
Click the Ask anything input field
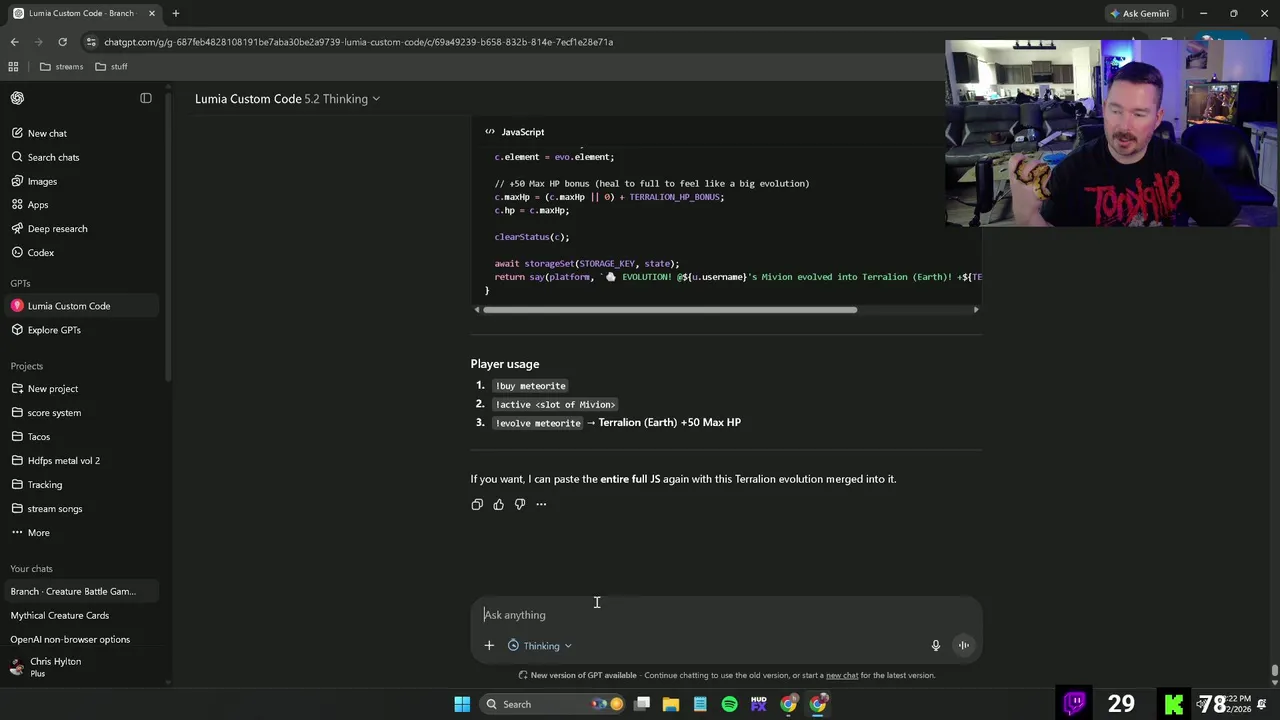726,615
